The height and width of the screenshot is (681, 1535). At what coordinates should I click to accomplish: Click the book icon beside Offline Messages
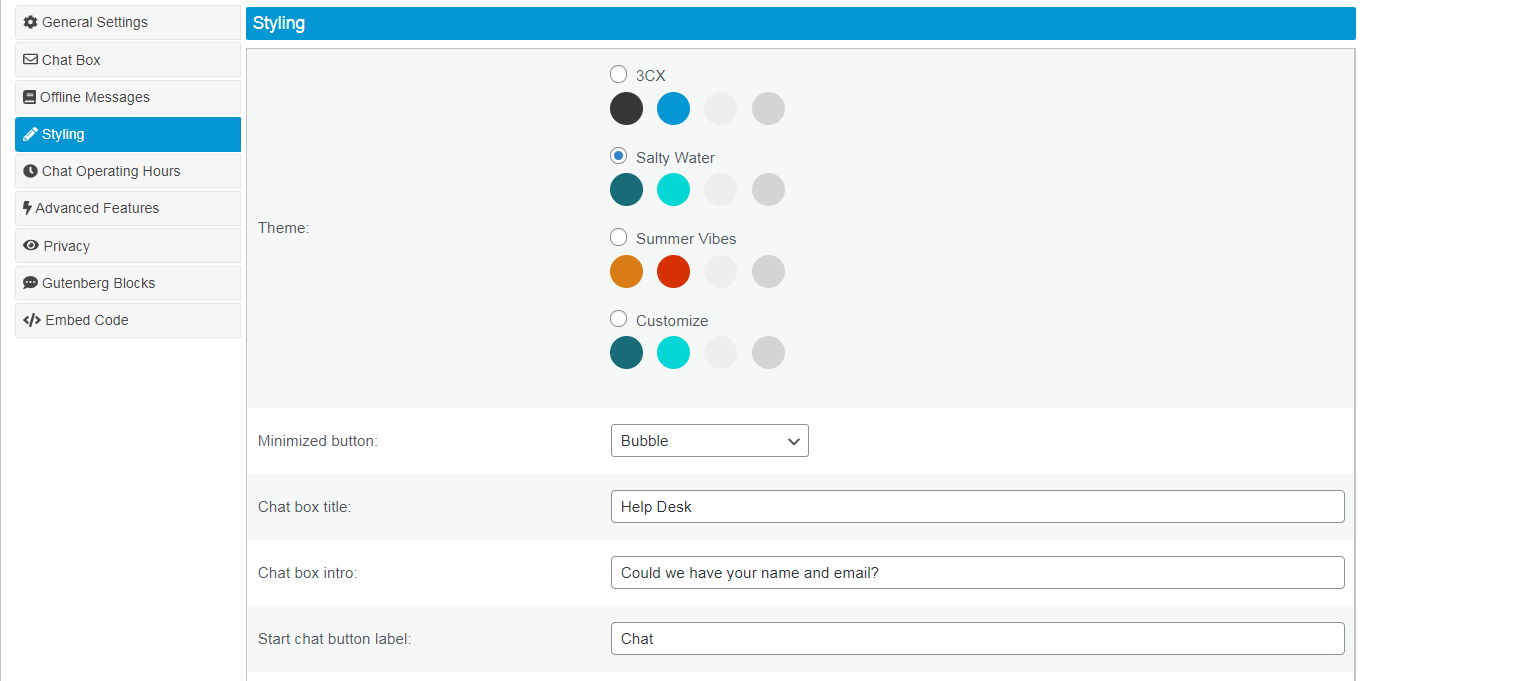click(29, 97)
